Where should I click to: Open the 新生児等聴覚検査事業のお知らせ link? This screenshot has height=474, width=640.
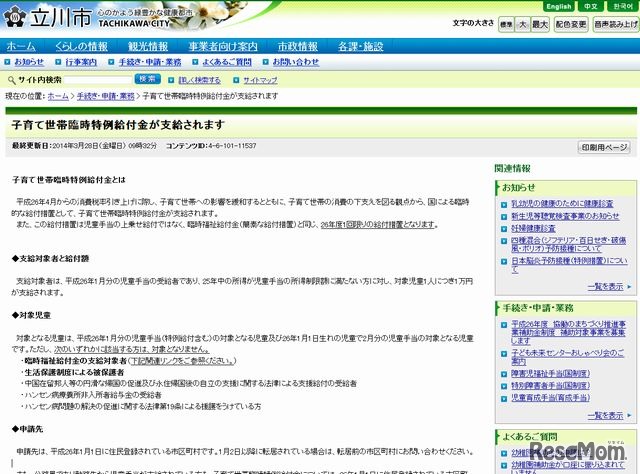(x=565, y=216)
